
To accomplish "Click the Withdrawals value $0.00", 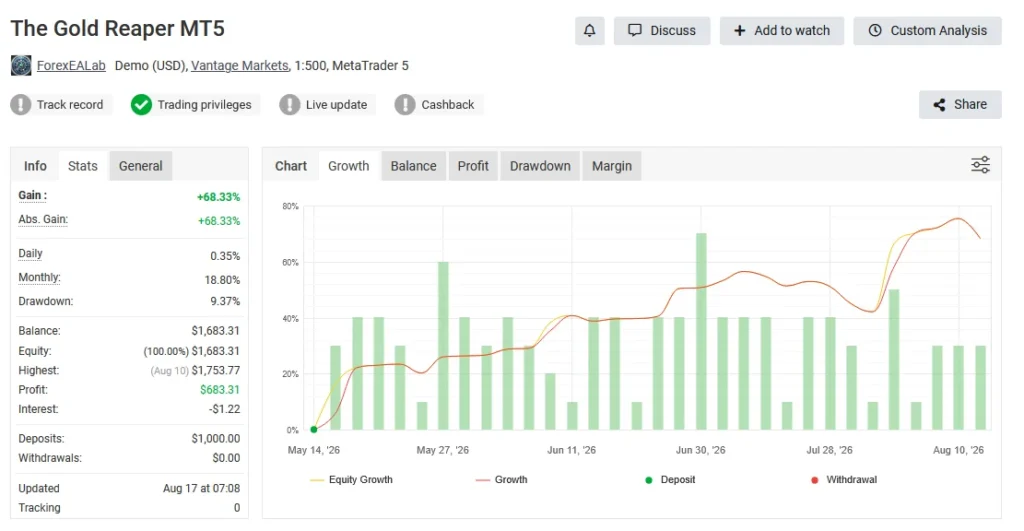I will 226,458.
